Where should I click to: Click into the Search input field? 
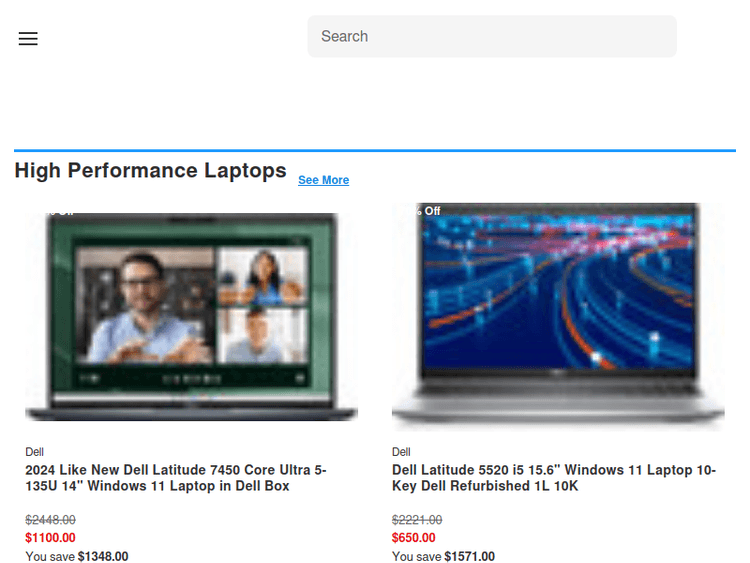[491, 36]
